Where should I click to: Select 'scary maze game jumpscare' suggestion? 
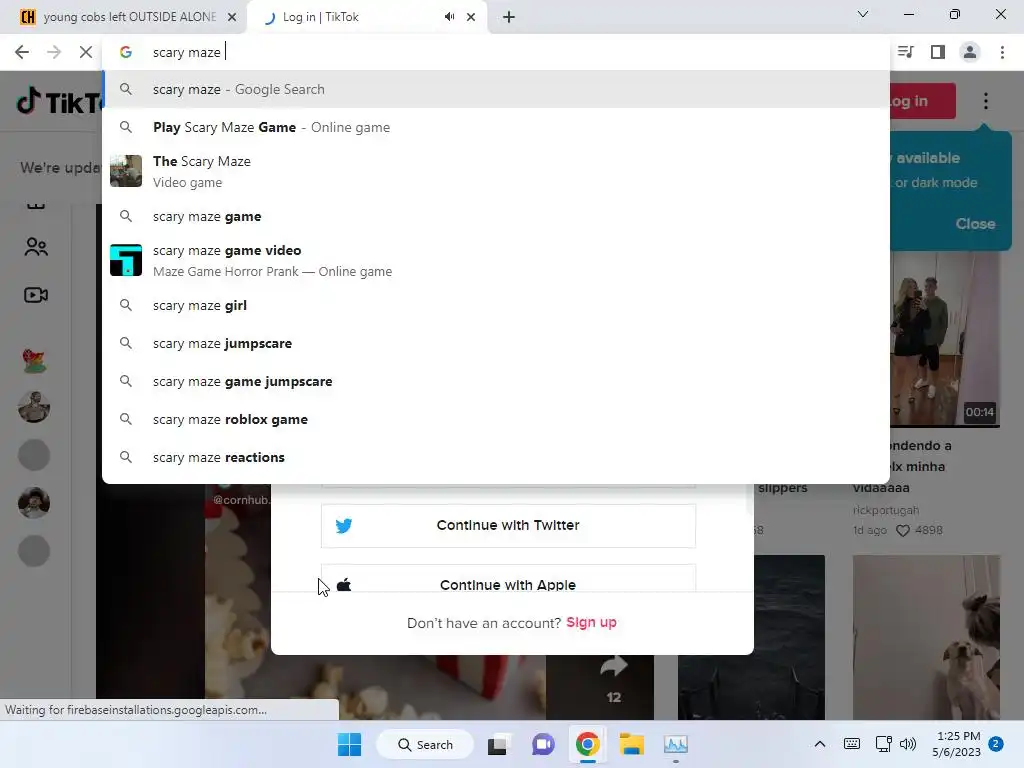point(496,381)
